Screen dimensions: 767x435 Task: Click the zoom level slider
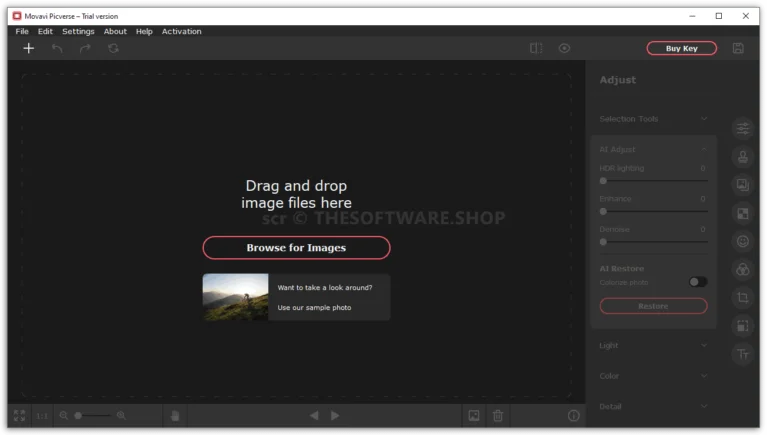click(92, 415)
